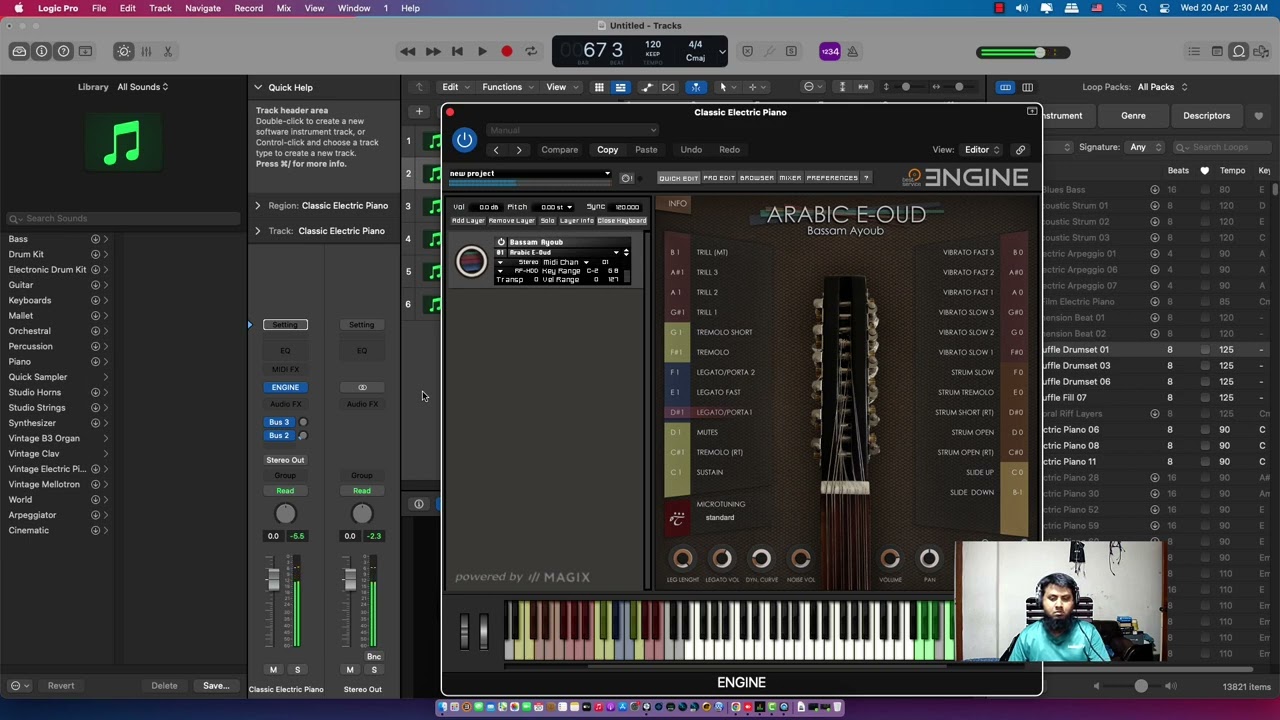
Task: Open the List Editors icon
Action: tap(1194, 51)
